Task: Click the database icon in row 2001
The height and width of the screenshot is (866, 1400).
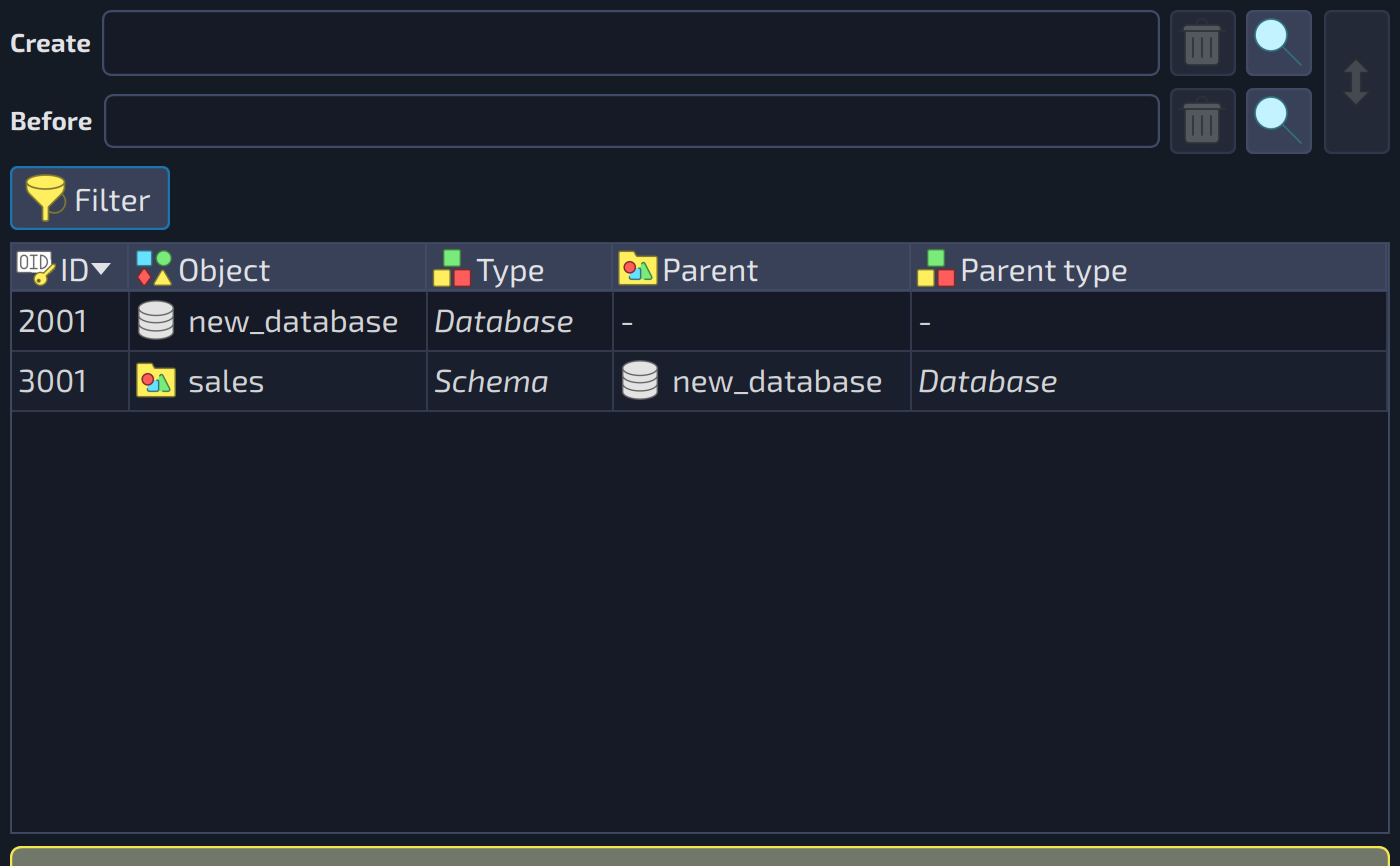Action: pos(156,321)
